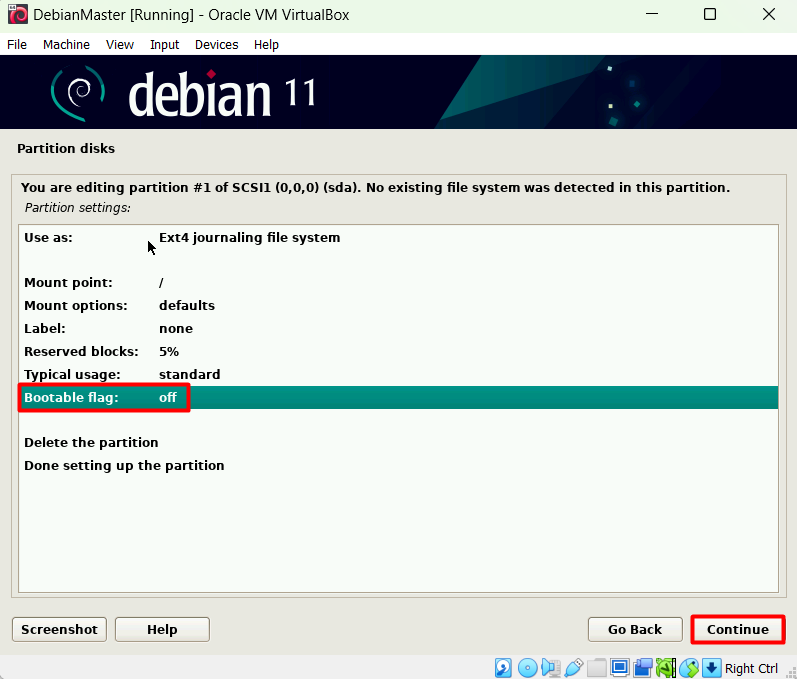Click the Continue button

coord(738,629)
